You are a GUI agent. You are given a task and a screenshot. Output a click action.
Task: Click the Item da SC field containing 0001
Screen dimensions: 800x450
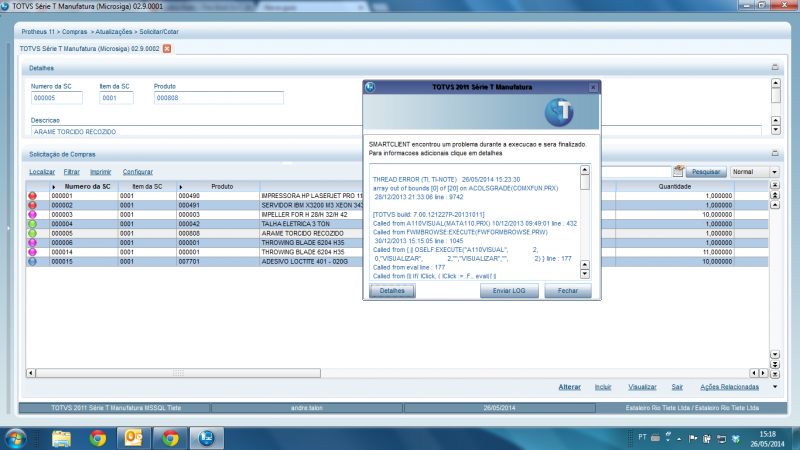[x=116, y=98]
